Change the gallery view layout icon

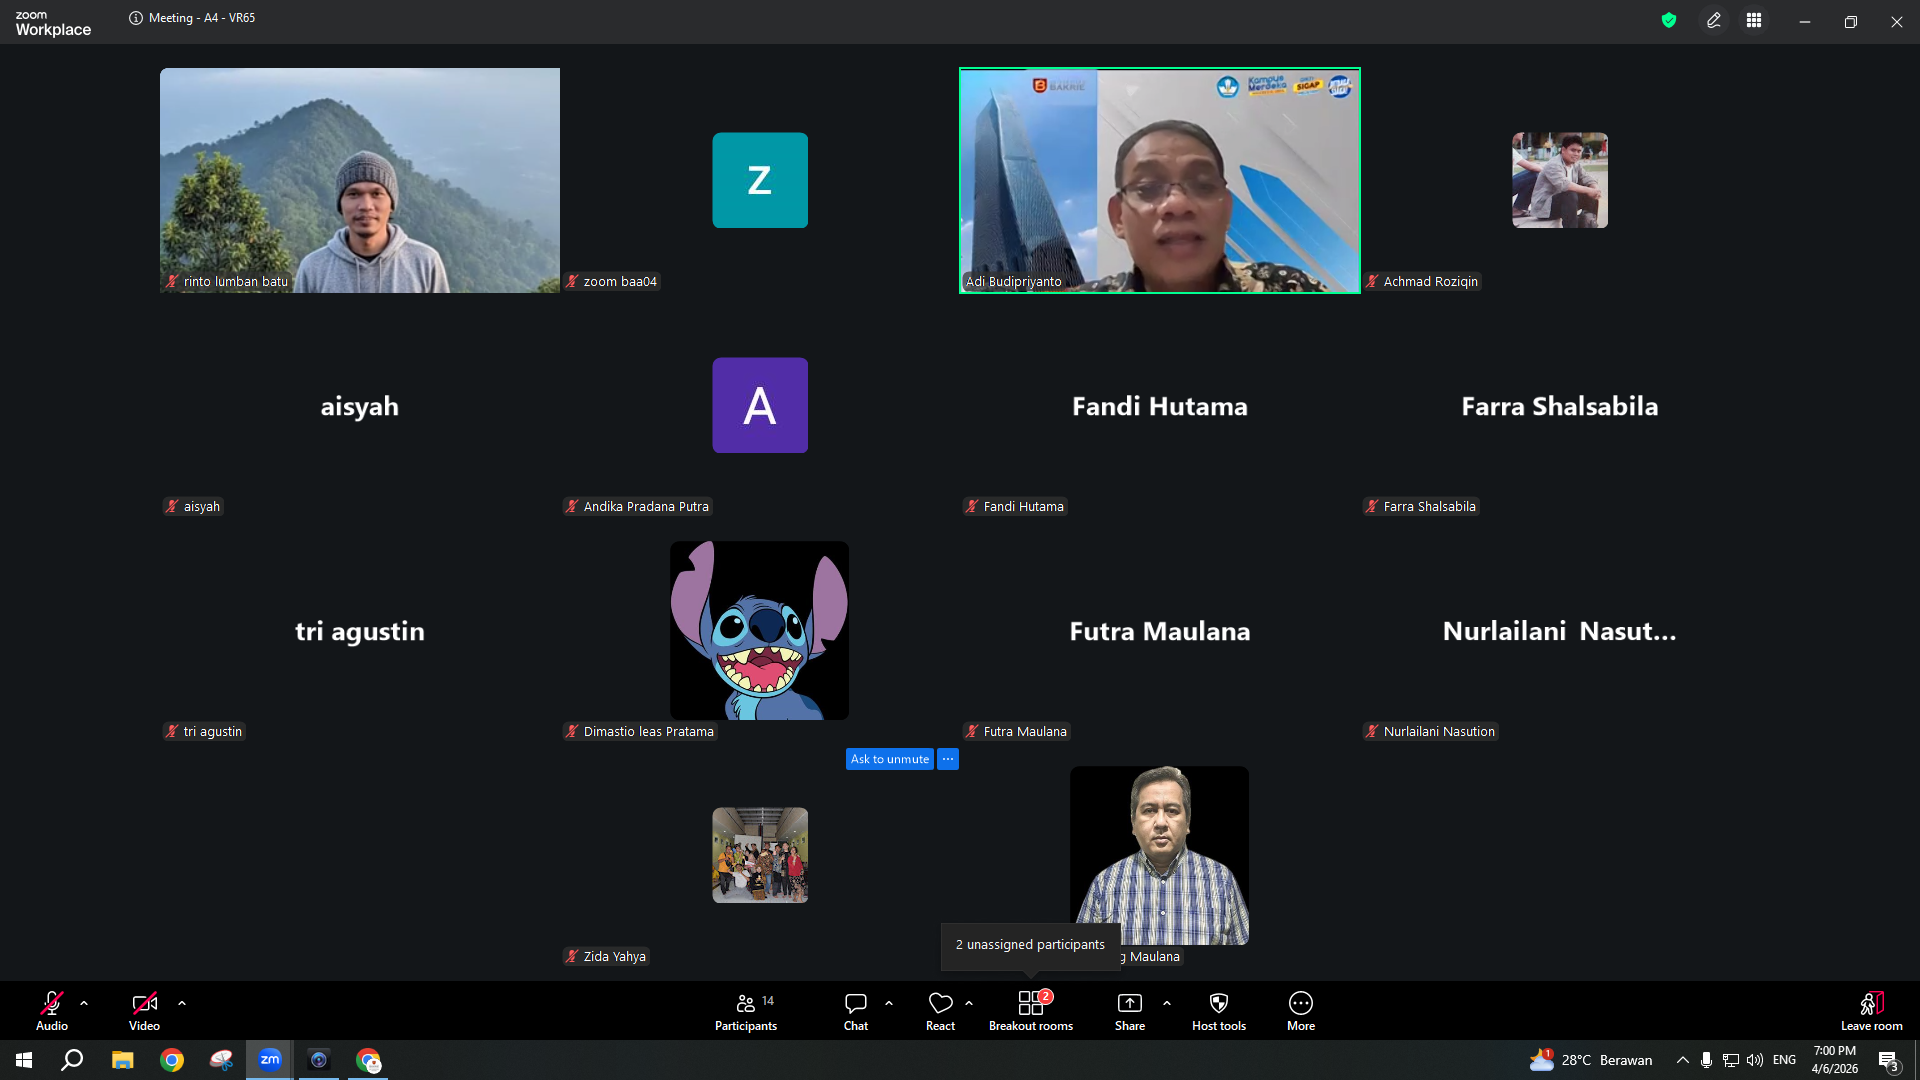click(x=1754, y=20)
